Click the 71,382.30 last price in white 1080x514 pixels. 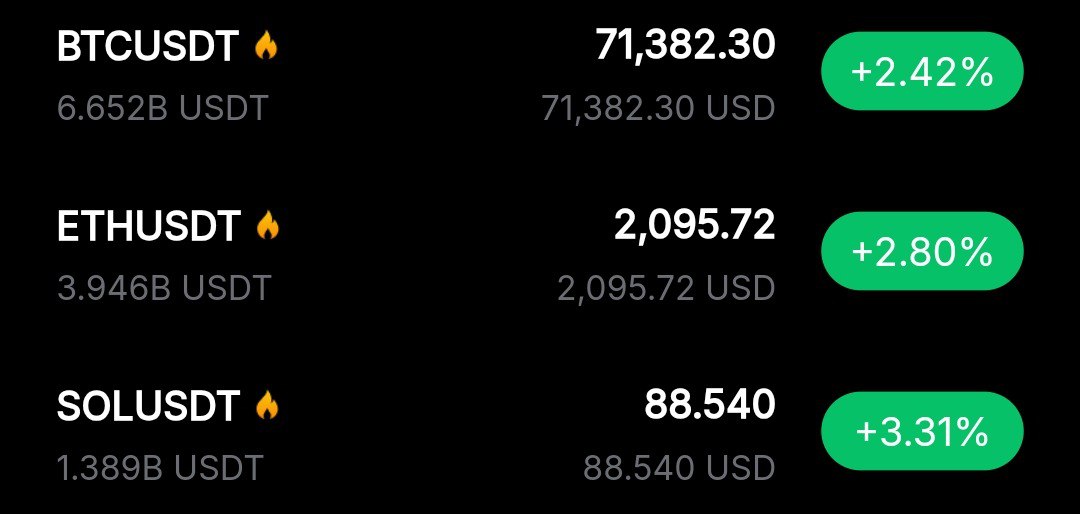point(685,45)
